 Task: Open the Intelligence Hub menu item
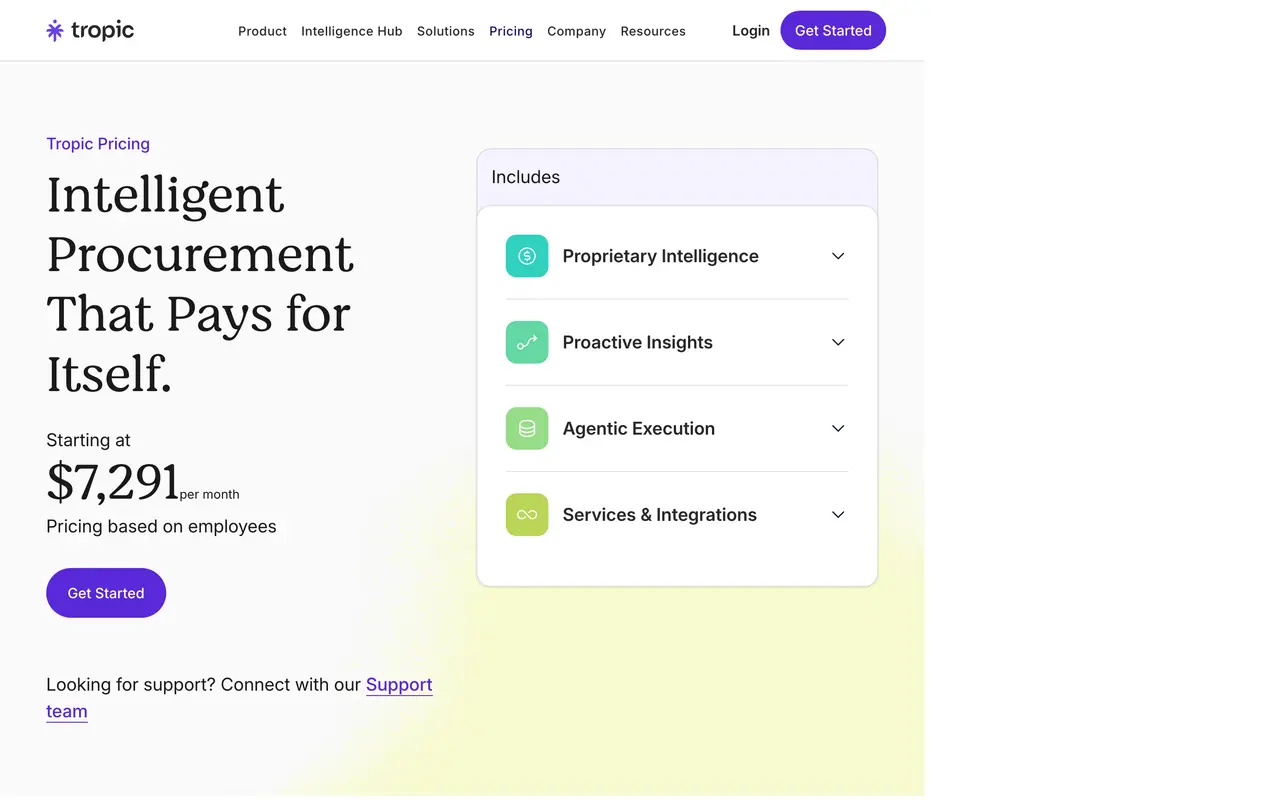click(x=352, y=31)
